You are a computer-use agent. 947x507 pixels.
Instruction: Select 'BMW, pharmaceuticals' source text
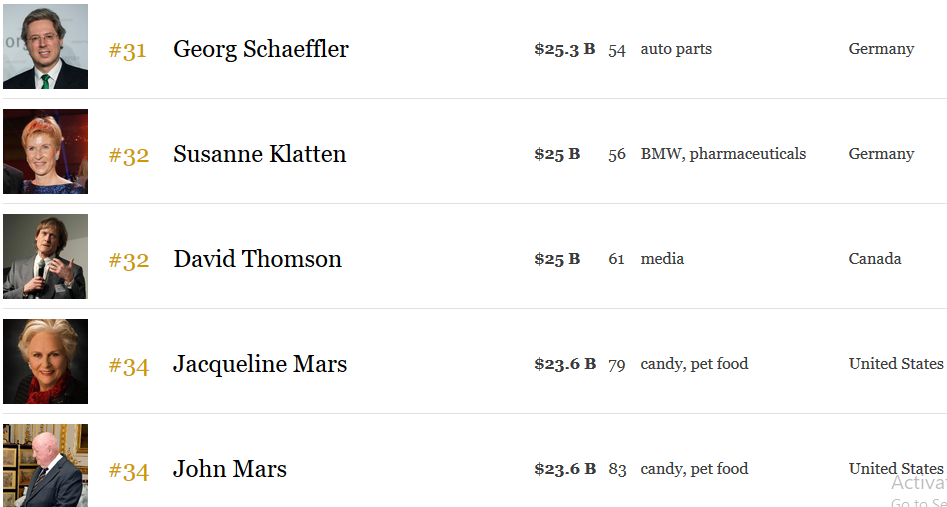724,154
